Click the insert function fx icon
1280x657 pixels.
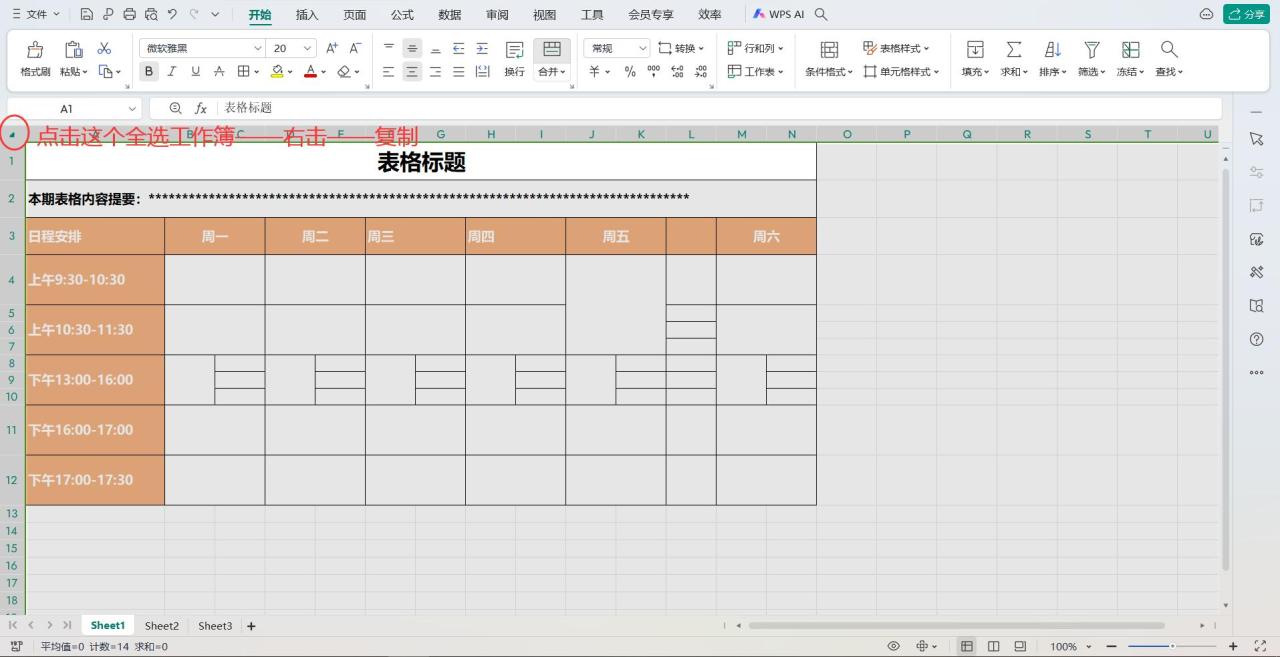[201, 108]
